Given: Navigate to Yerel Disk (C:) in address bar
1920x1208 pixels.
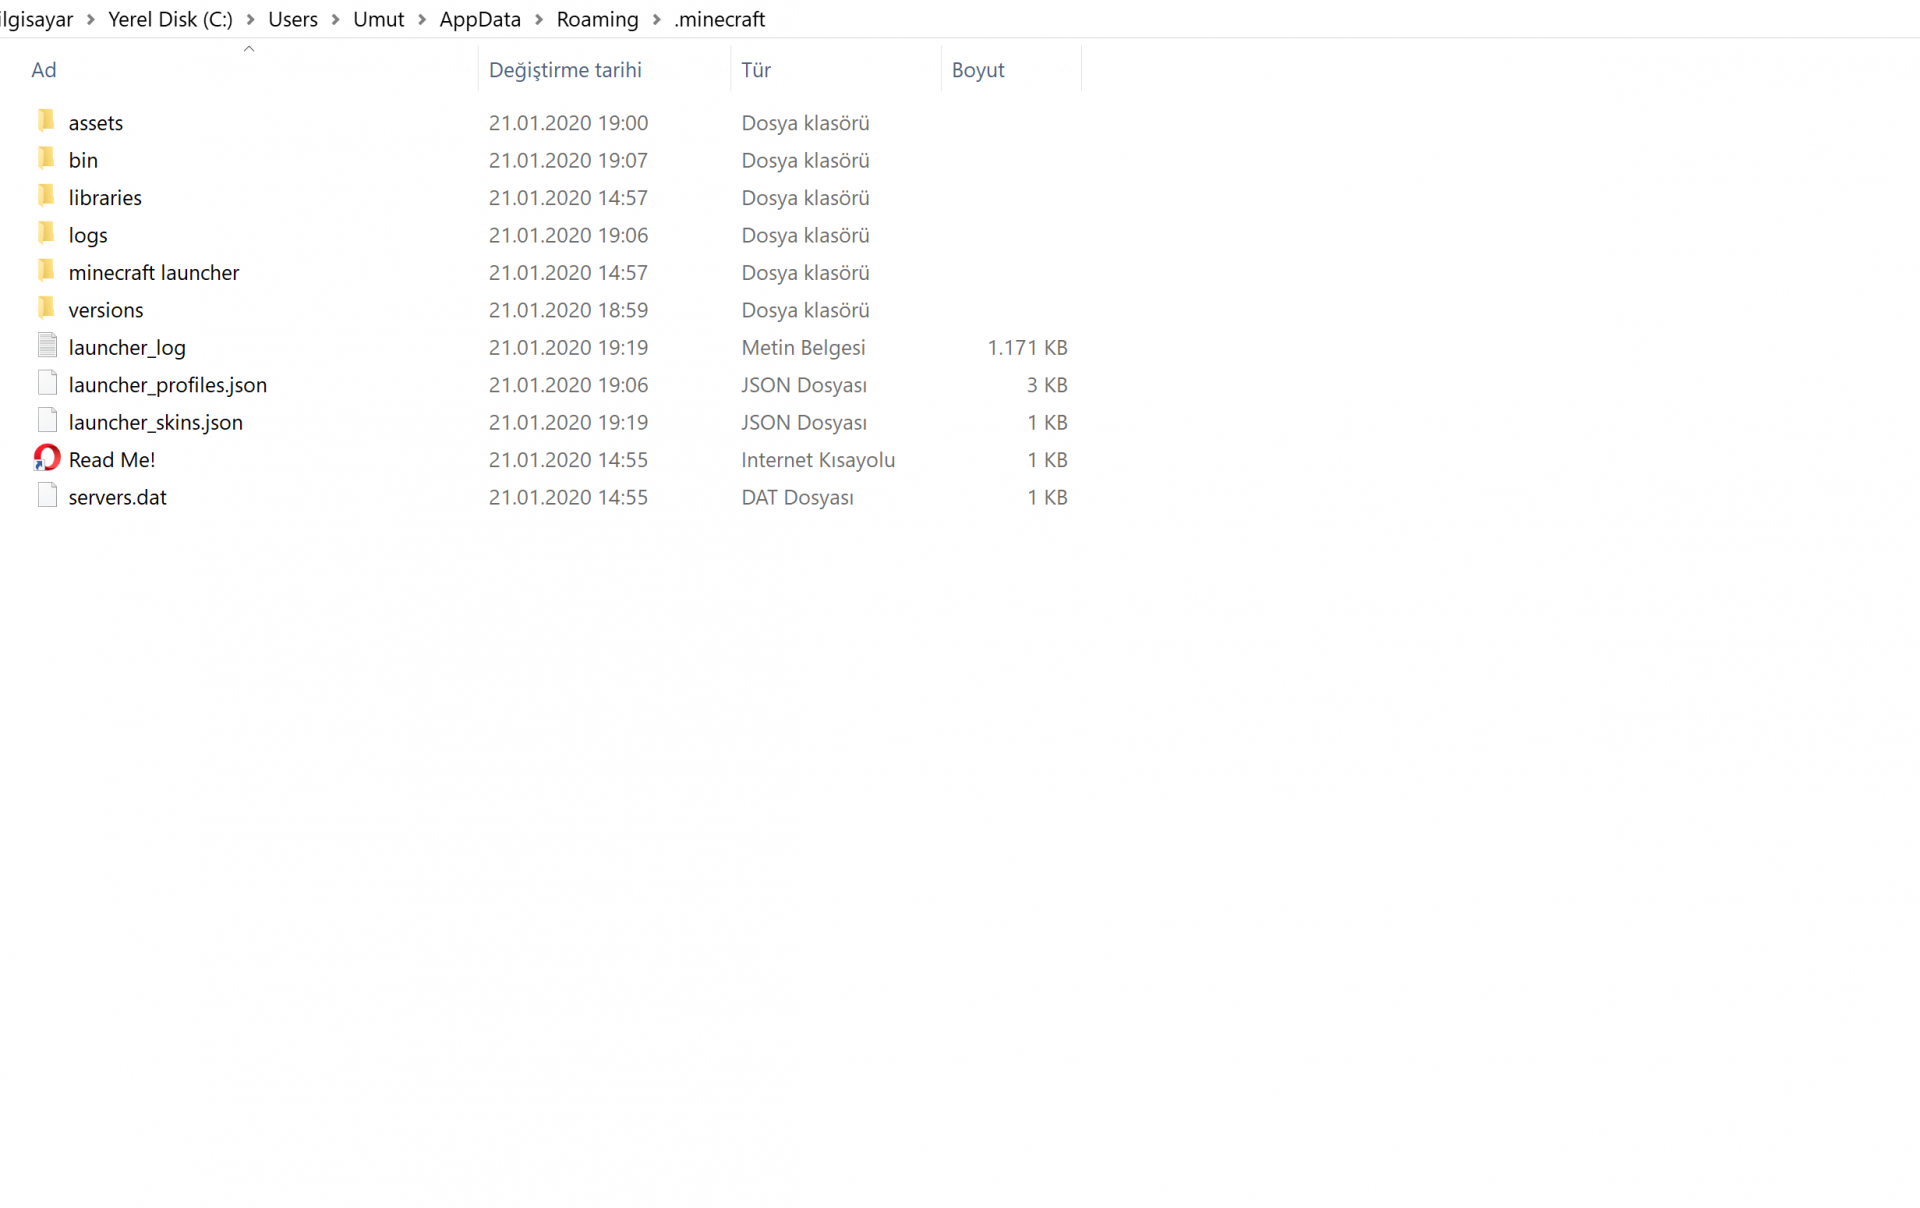Looking at the screenshot, I should (171, 19).
